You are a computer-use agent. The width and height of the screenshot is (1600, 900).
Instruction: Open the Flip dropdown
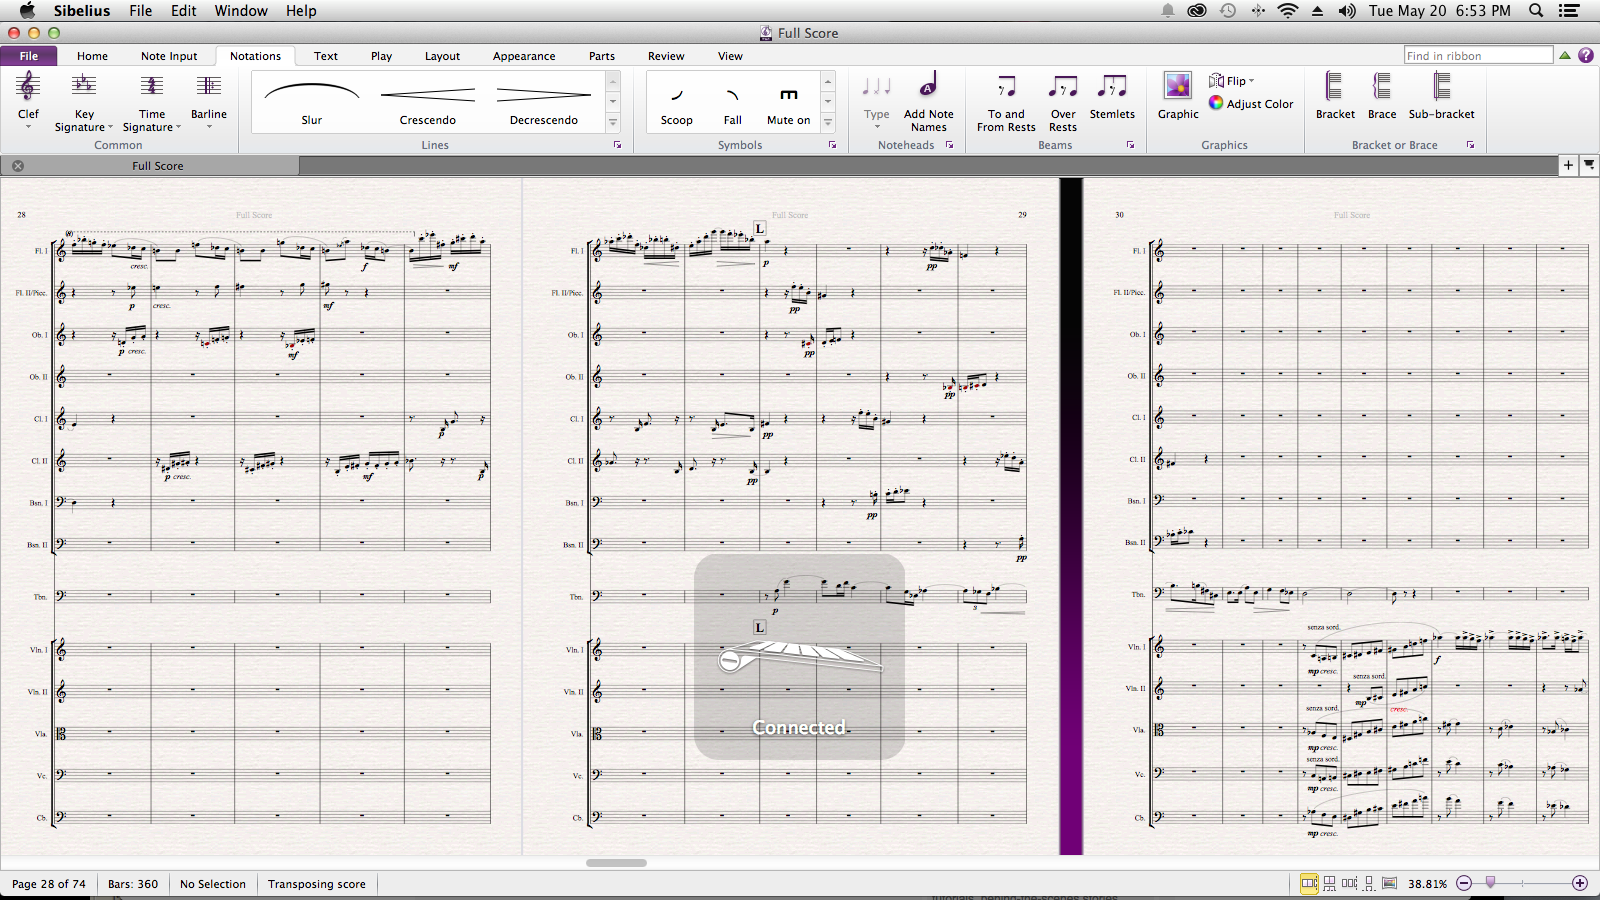[x=1231, y=81]
